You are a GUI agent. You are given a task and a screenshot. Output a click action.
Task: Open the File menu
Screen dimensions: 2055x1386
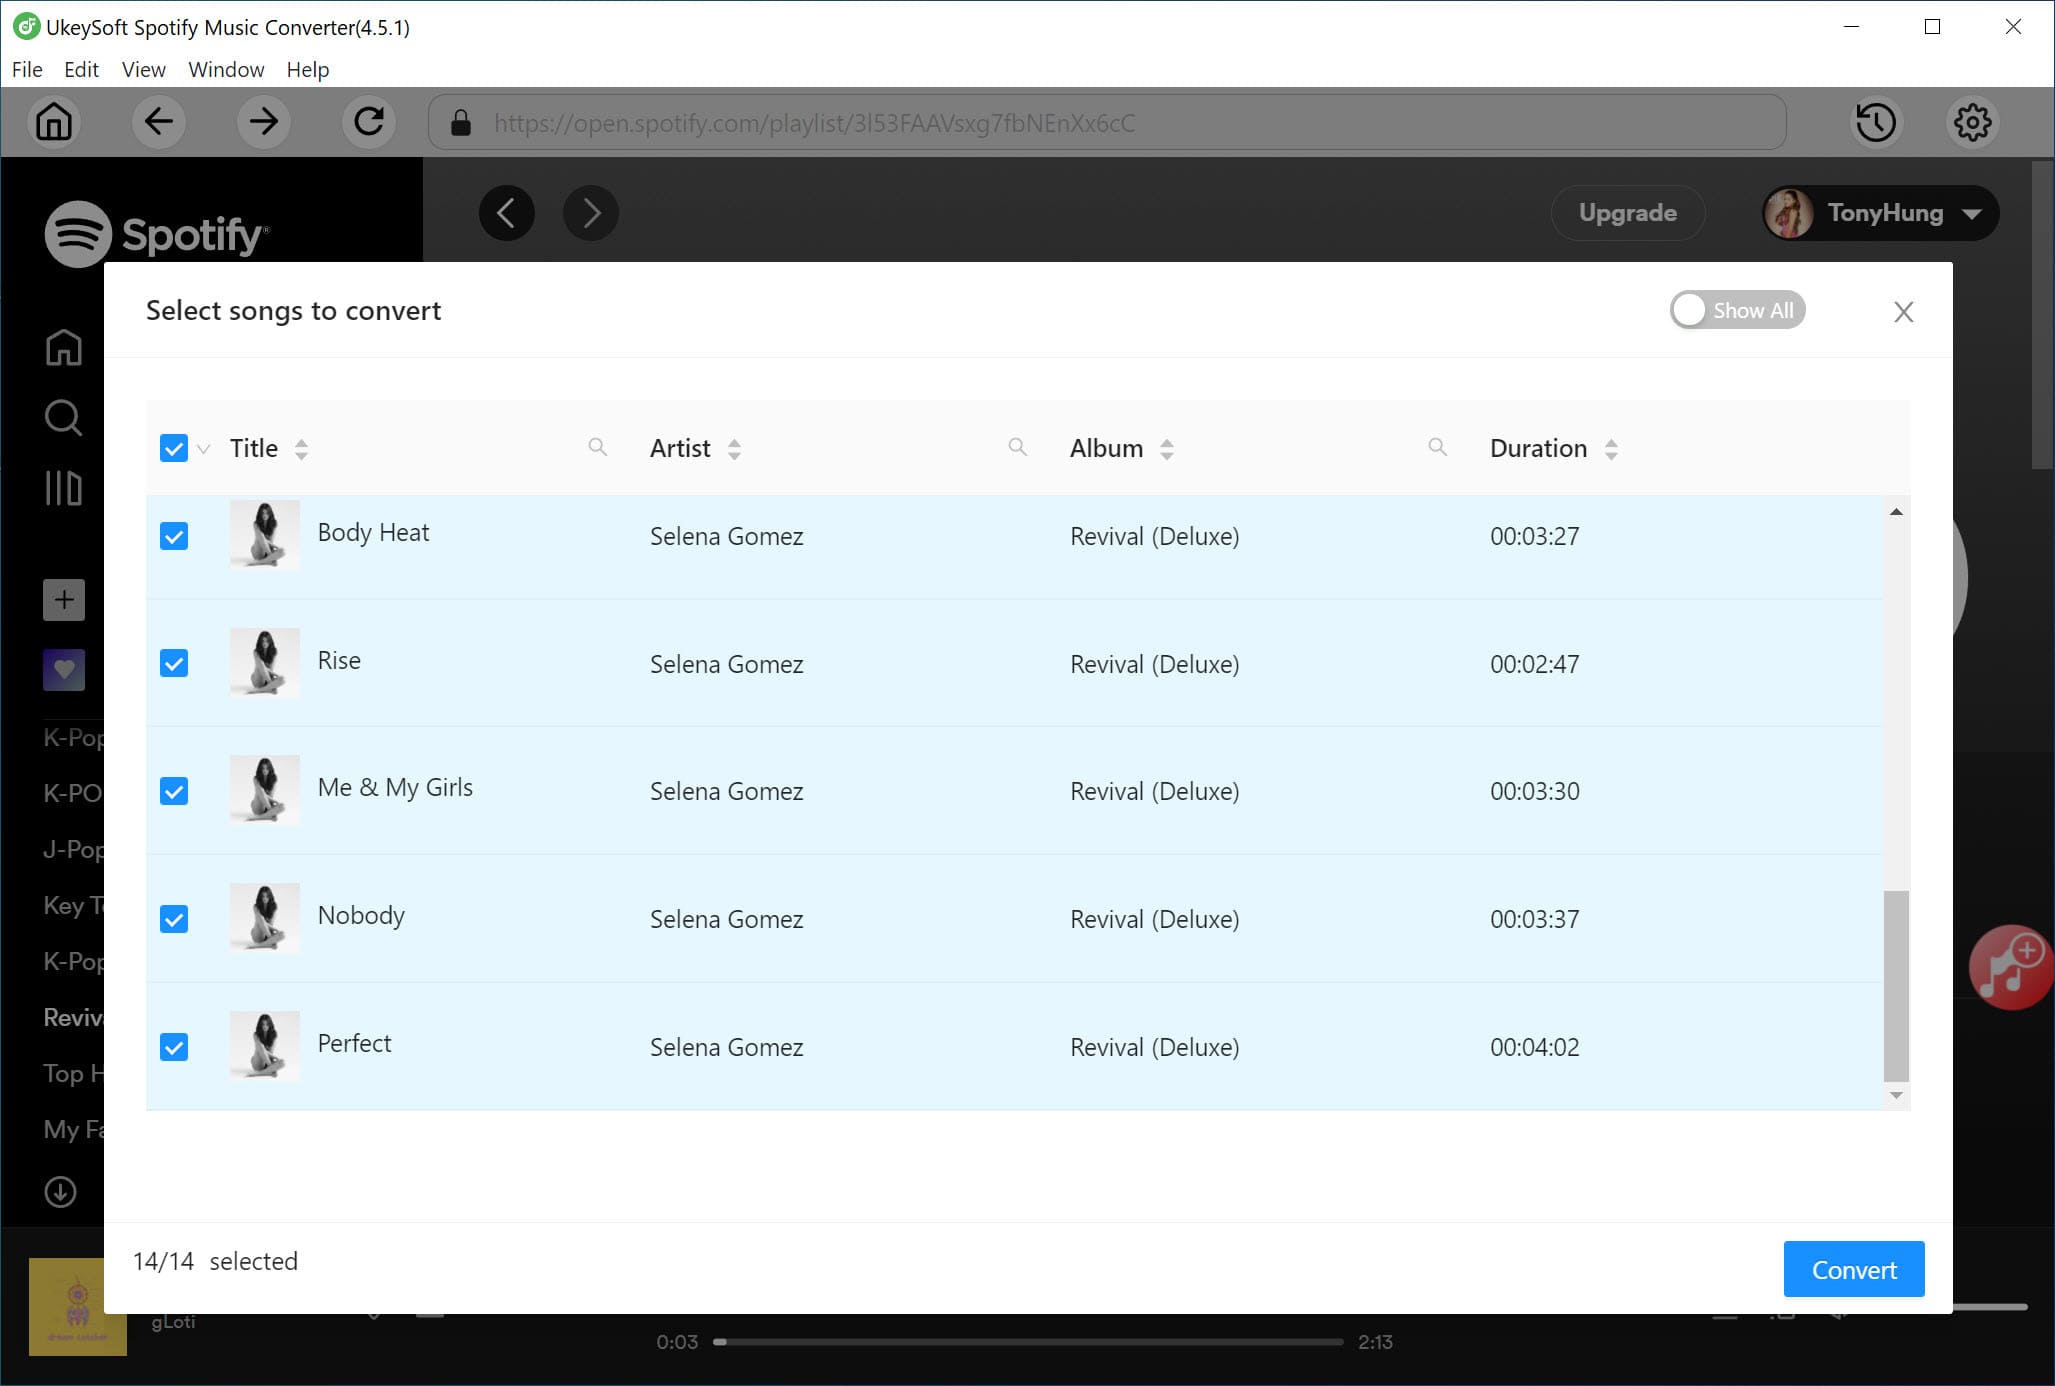pyautogui.click(x=26, y=68)
